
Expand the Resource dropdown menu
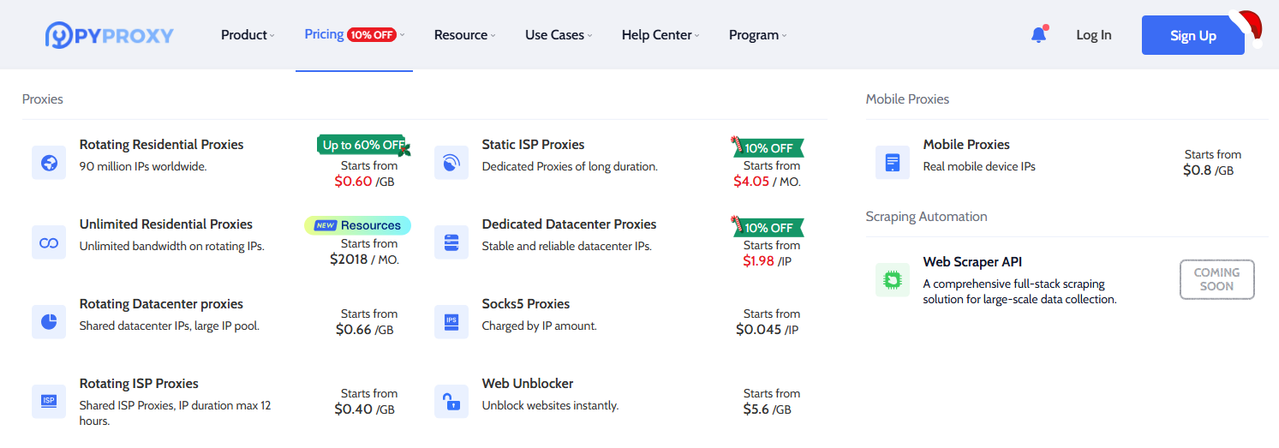(464, 35)
